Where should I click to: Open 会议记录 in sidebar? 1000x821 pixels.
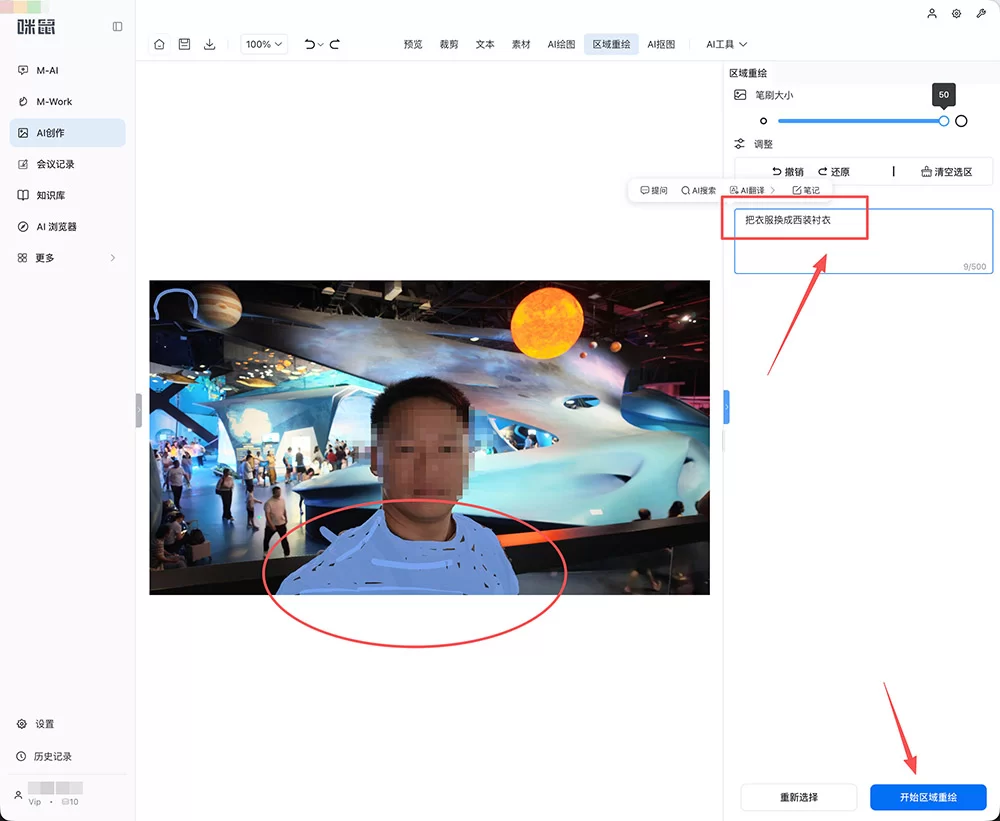click(x=68, y=164)
